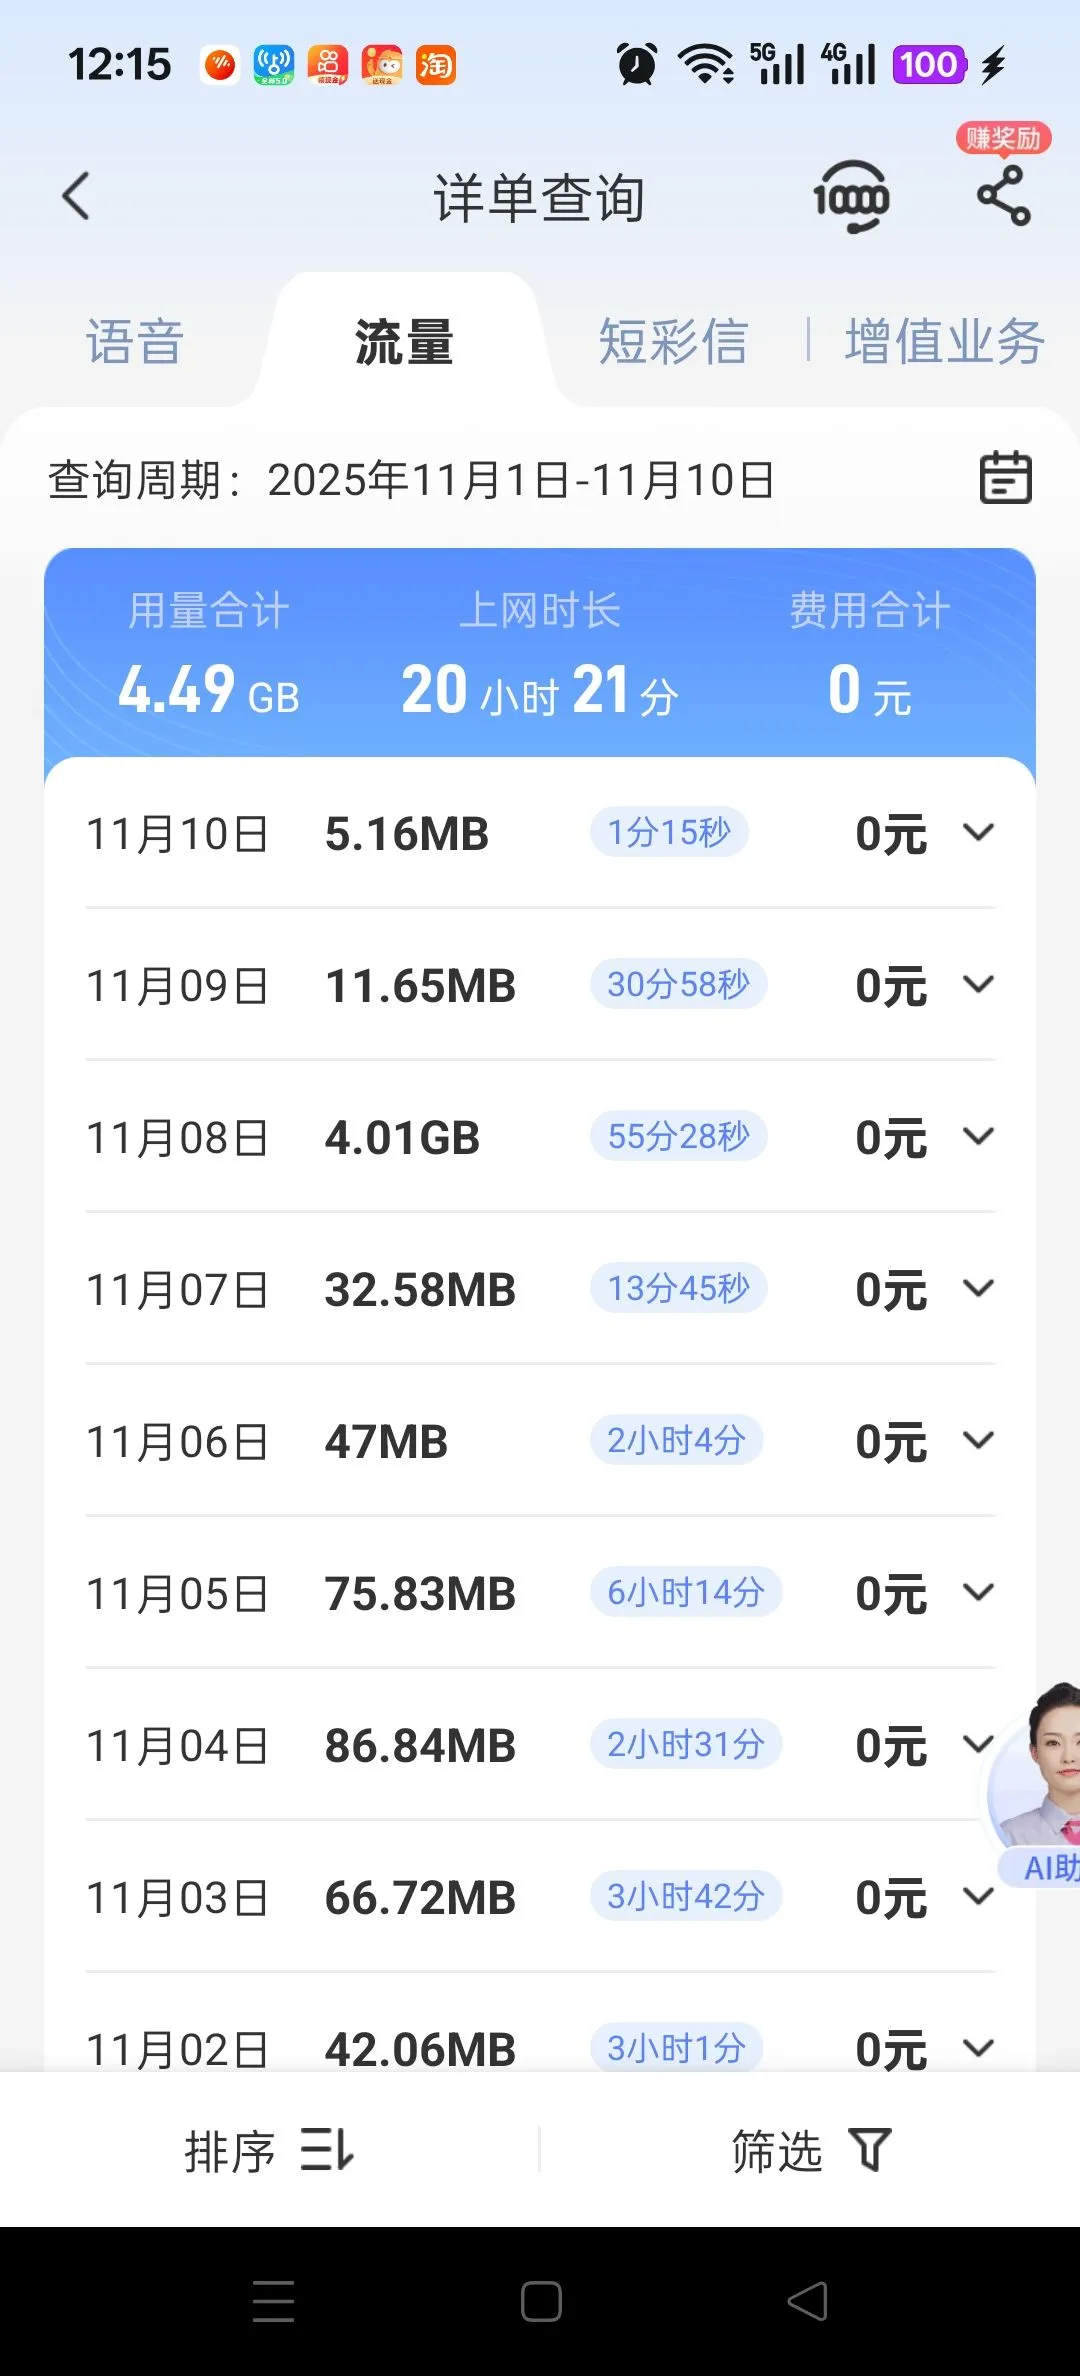
Task: Tap the 赚奖励 reward badge
Action: 1003,138
